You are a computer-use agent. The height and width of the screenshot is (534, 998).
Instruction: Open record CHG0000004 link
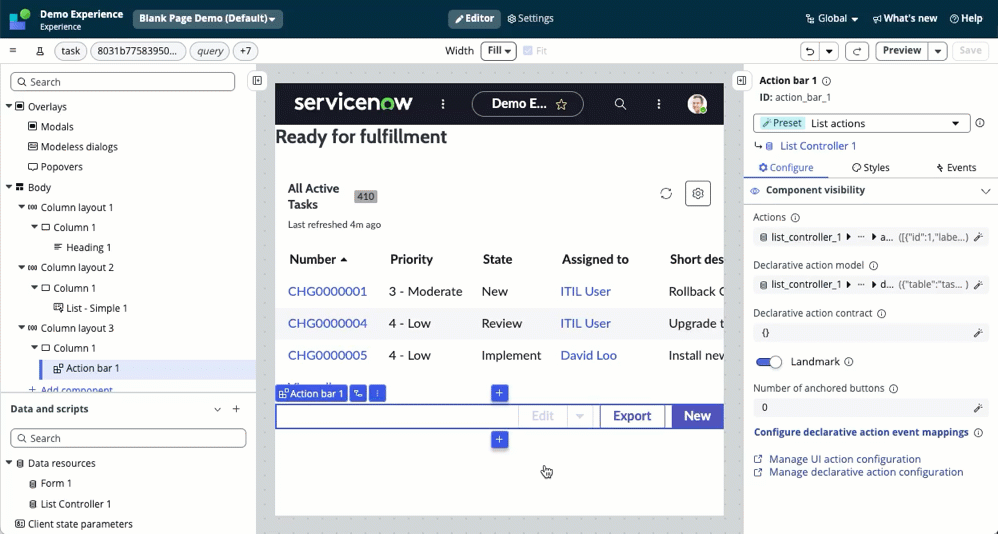tap(327, 323)
